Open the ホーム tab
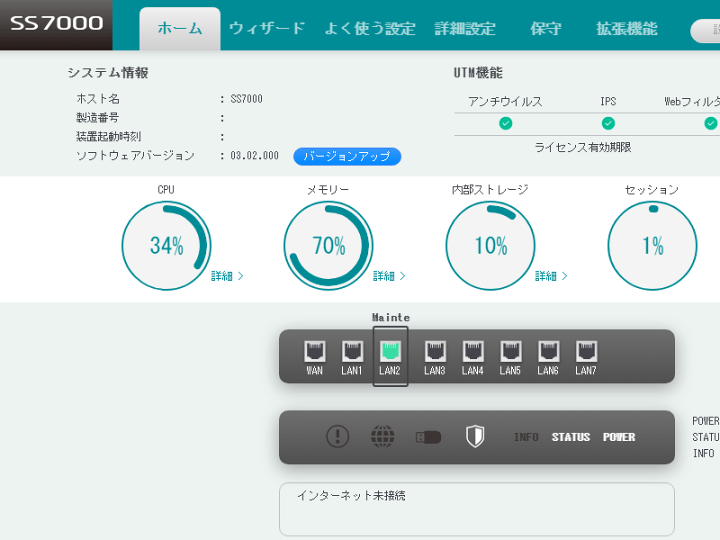The image size is (720, 540). (x=180, y=28)
